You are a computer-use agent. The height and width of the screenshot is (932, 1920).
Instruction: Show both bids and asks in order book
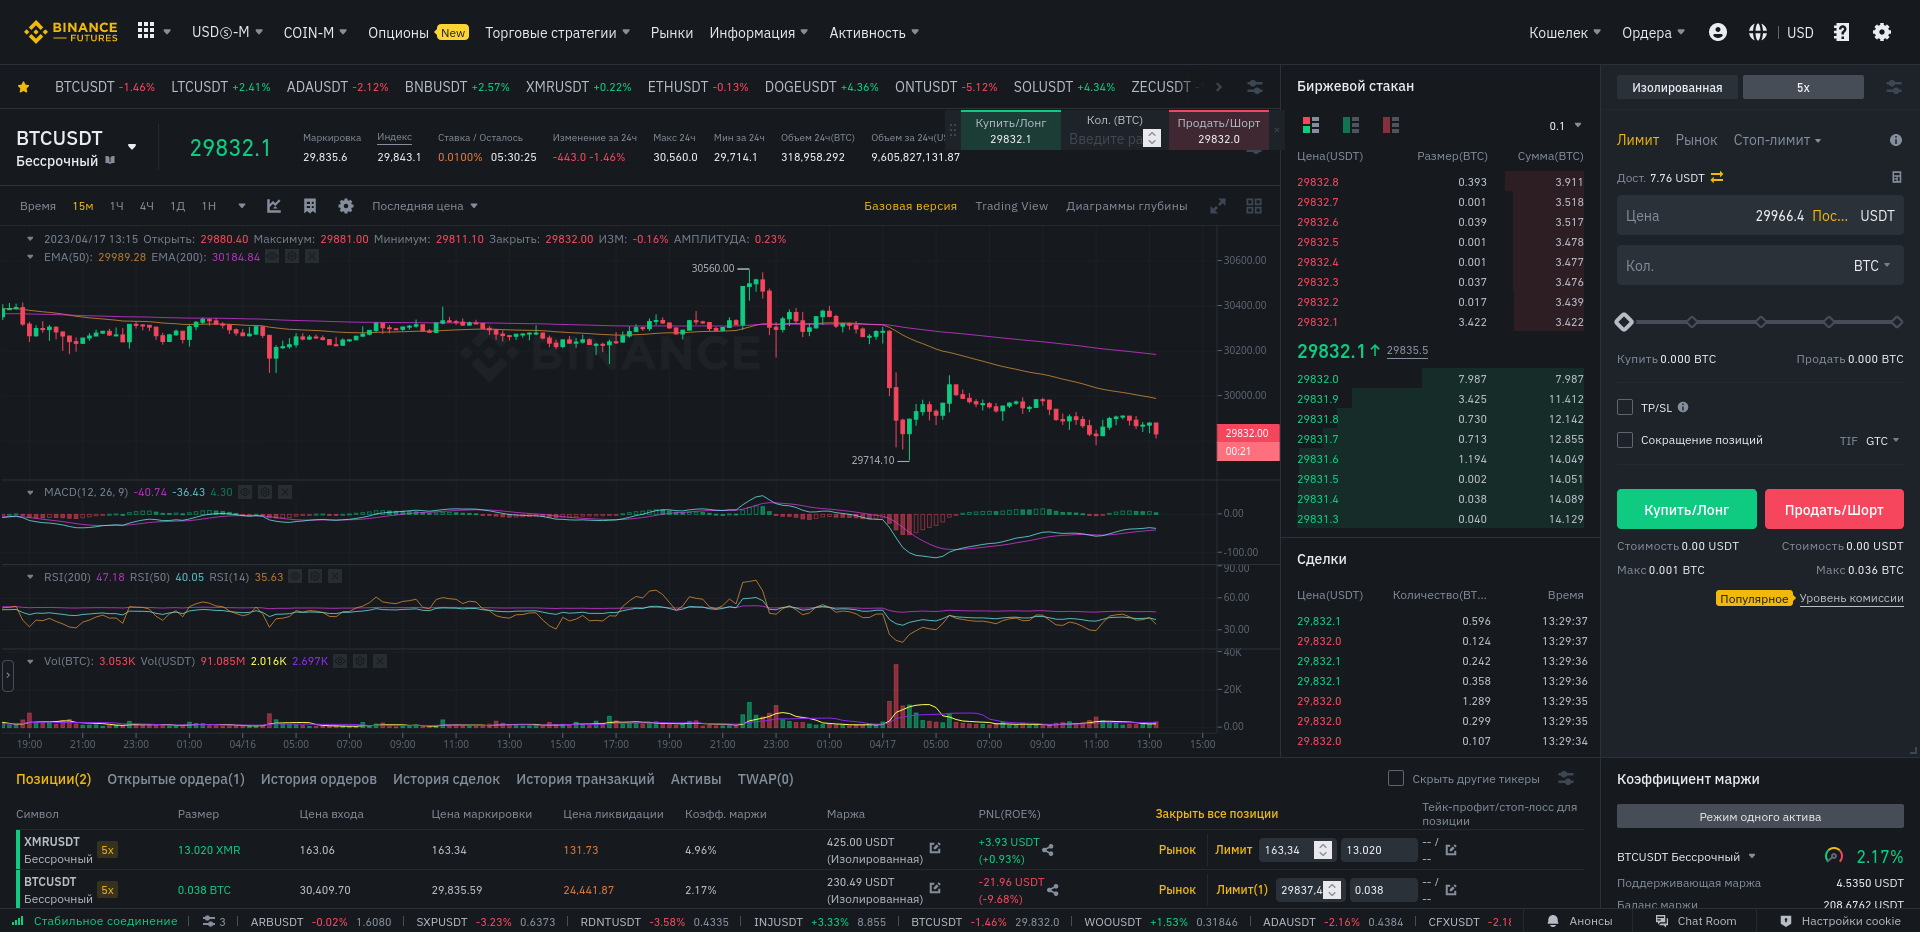[1311, 125]
